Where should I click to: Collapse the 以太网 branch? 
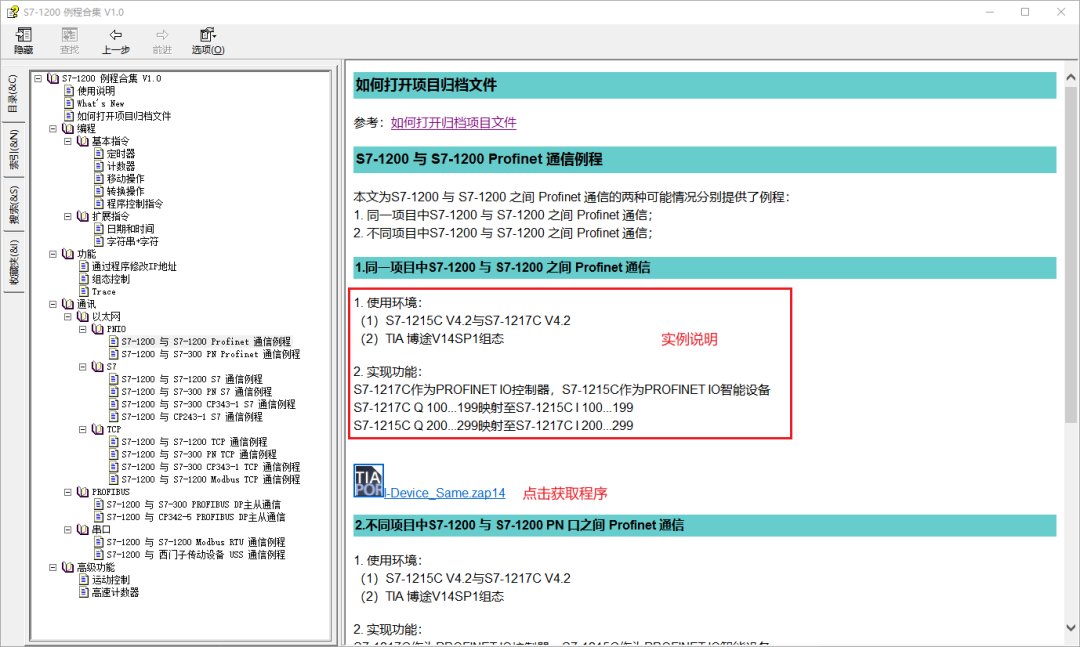[x=67, y=315]
